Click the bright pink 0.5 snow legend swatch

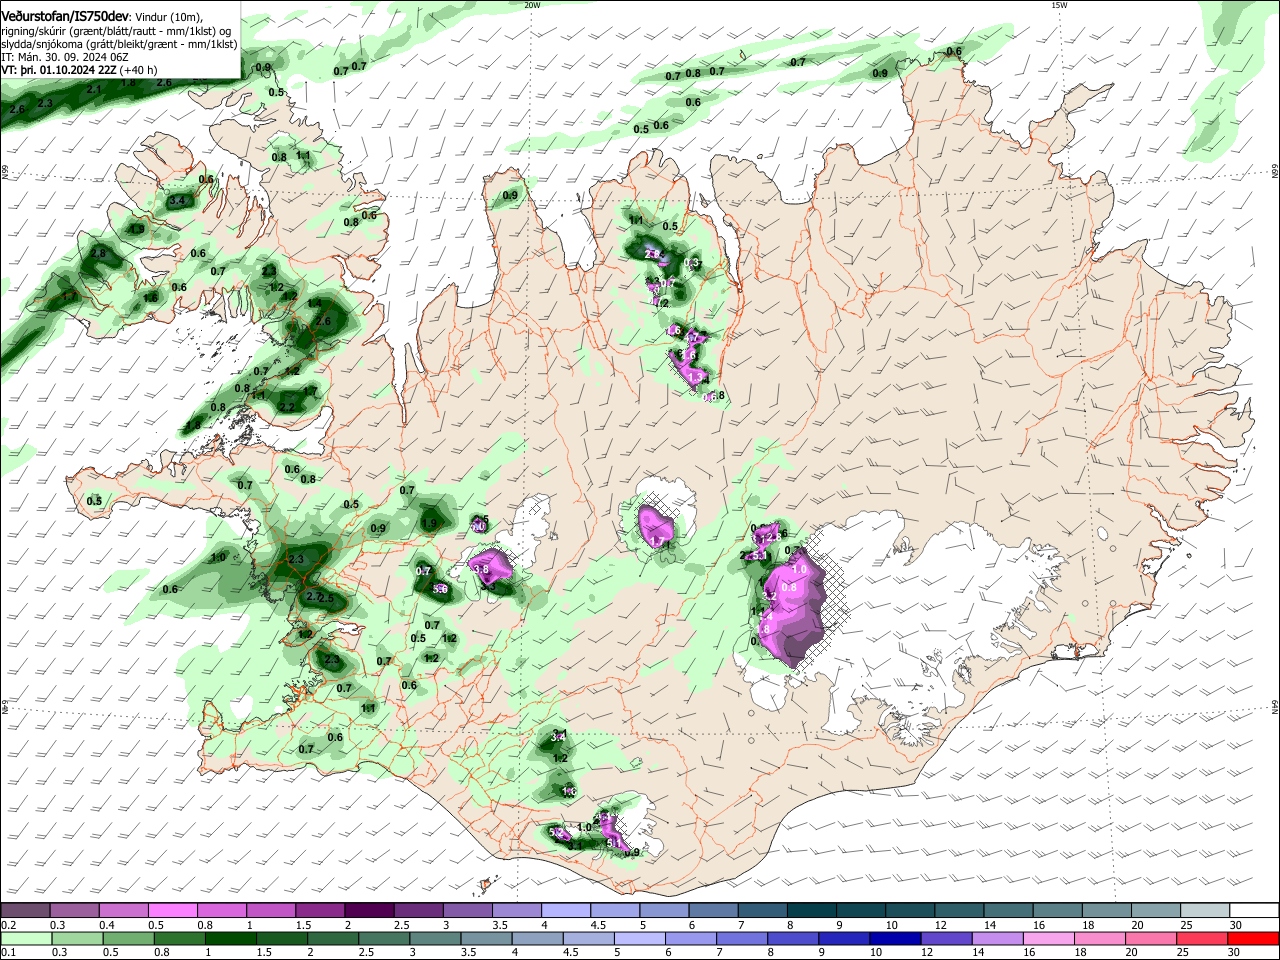coord(172,910)
